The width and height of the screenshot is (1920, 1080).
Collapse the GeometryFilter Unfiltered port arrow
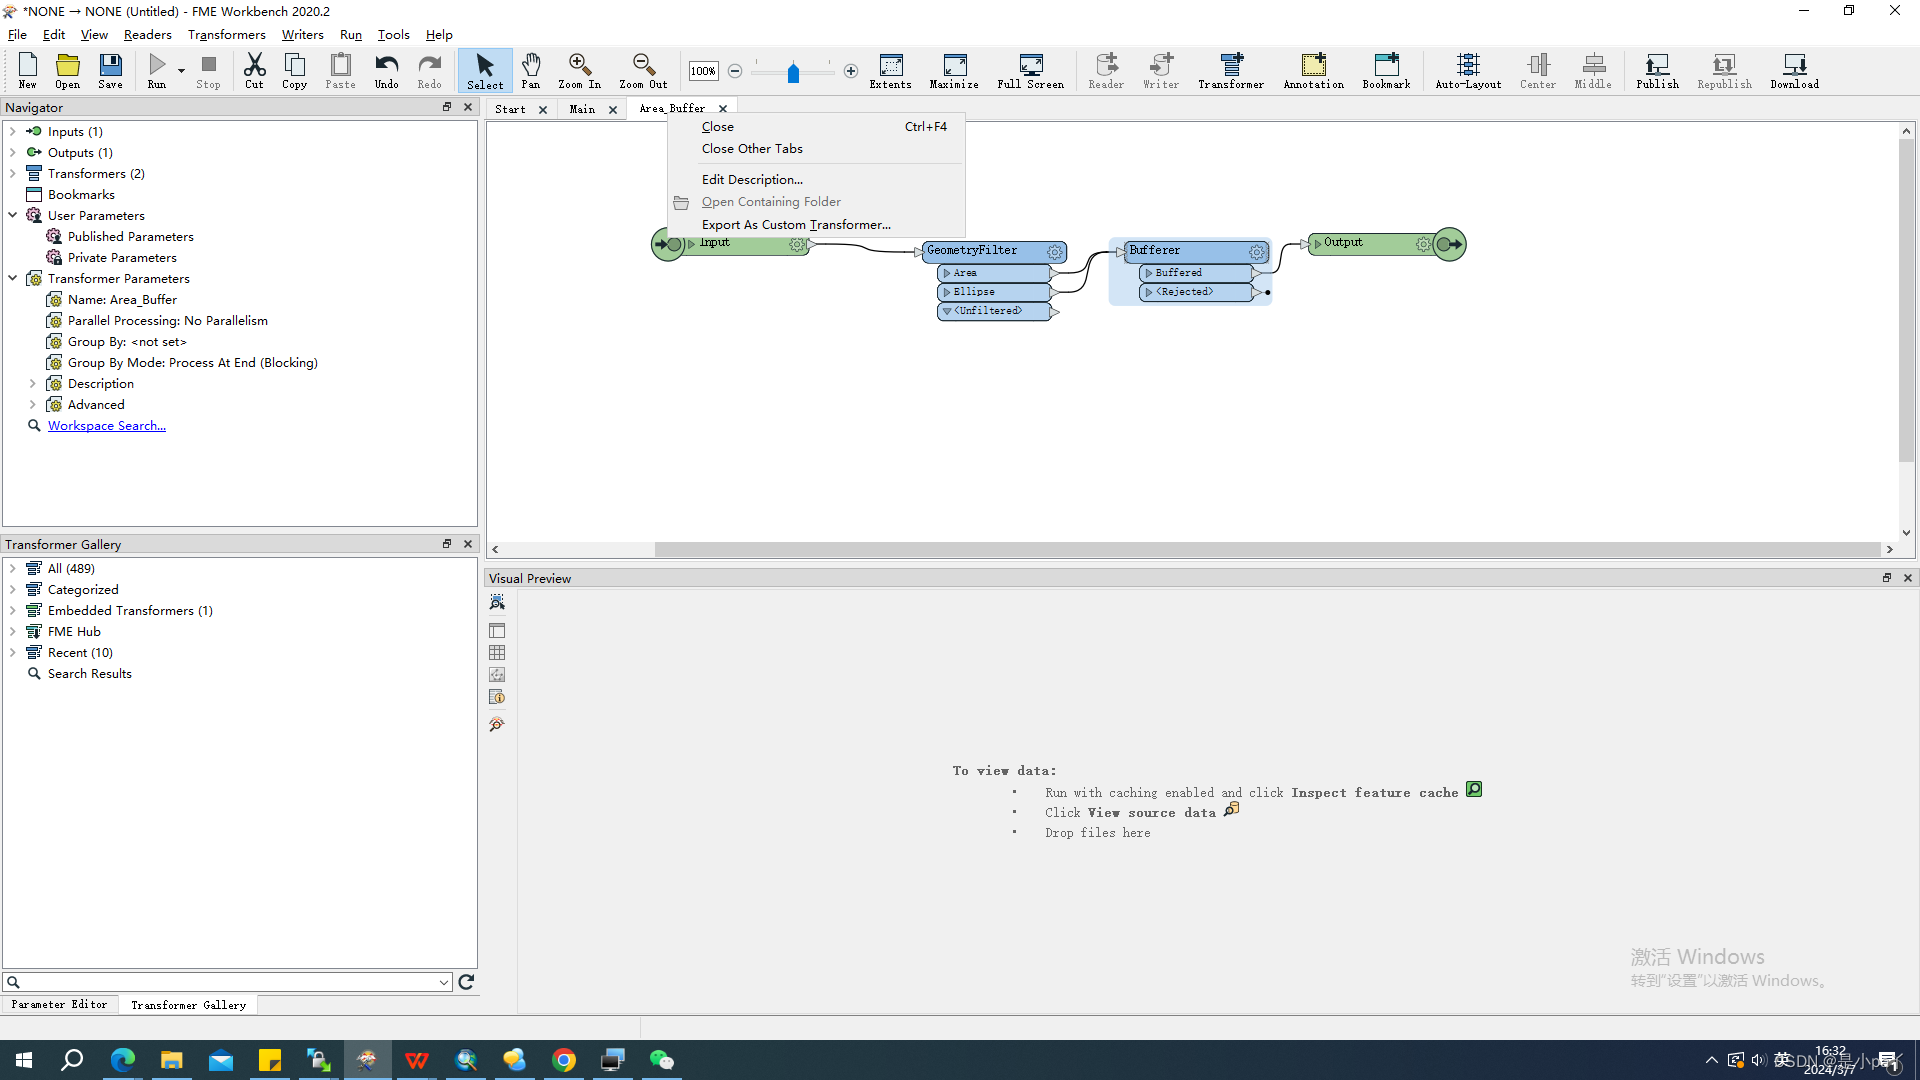coord(947,311)
